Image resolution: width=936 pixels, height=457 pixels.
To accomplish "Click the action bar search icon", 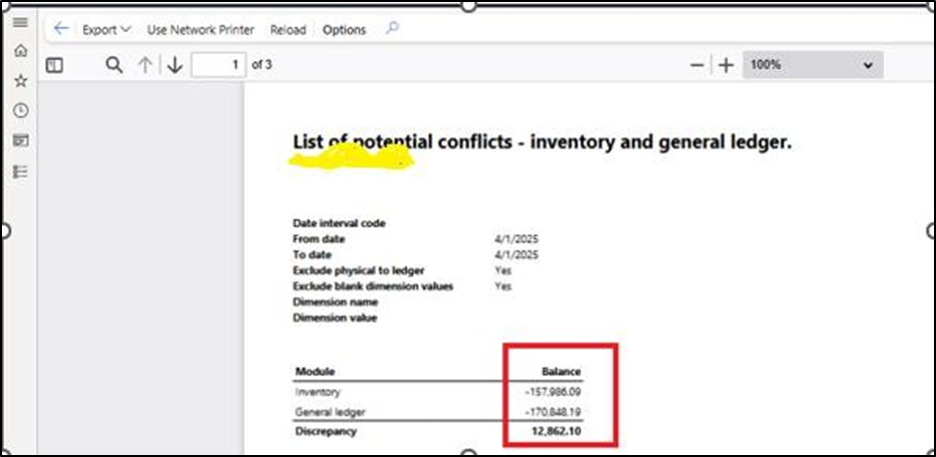I will click(x=392, y=29).
